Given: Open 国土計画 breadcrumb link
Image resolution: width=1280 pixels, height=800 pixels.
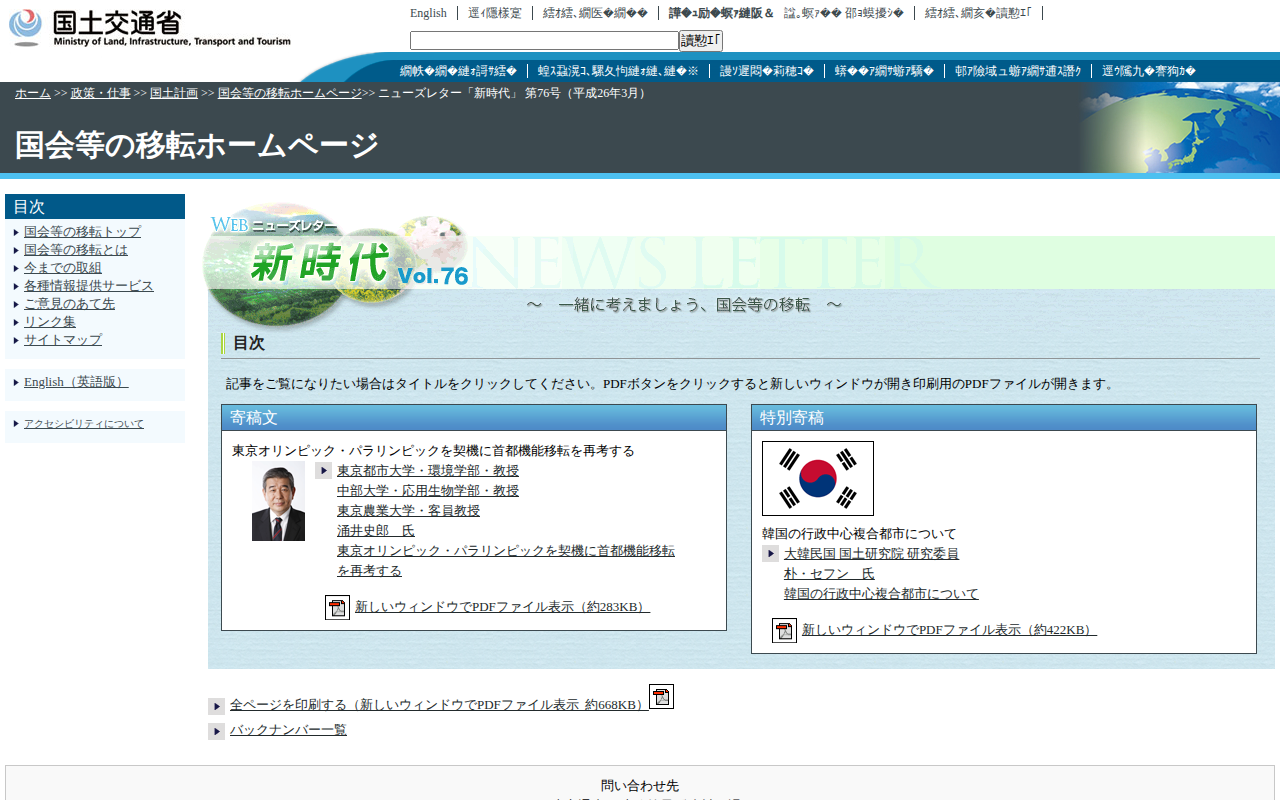Looking at the screenshot, I should pyautogui.click(x=173, y=93).
